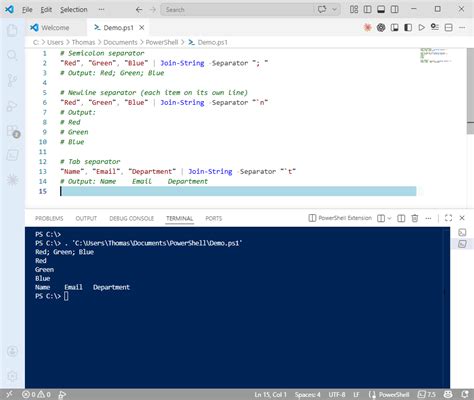Switch to the PORTS panel tab
Image resolution: width=474 pixels, height=400 pixels.
pyautogui.click(x=213, y=218)
